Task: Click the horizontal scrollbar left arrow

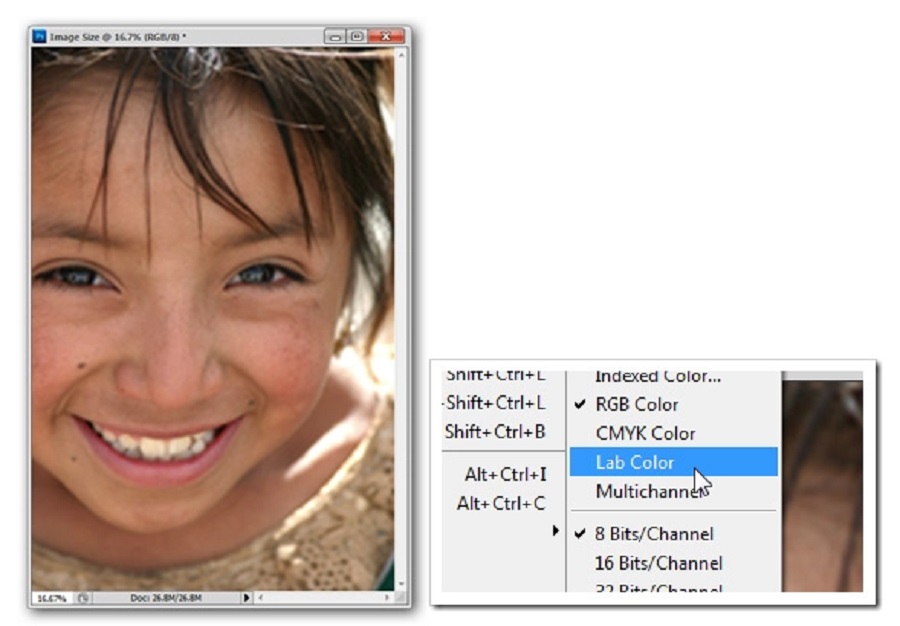Action: coord(261,598)
